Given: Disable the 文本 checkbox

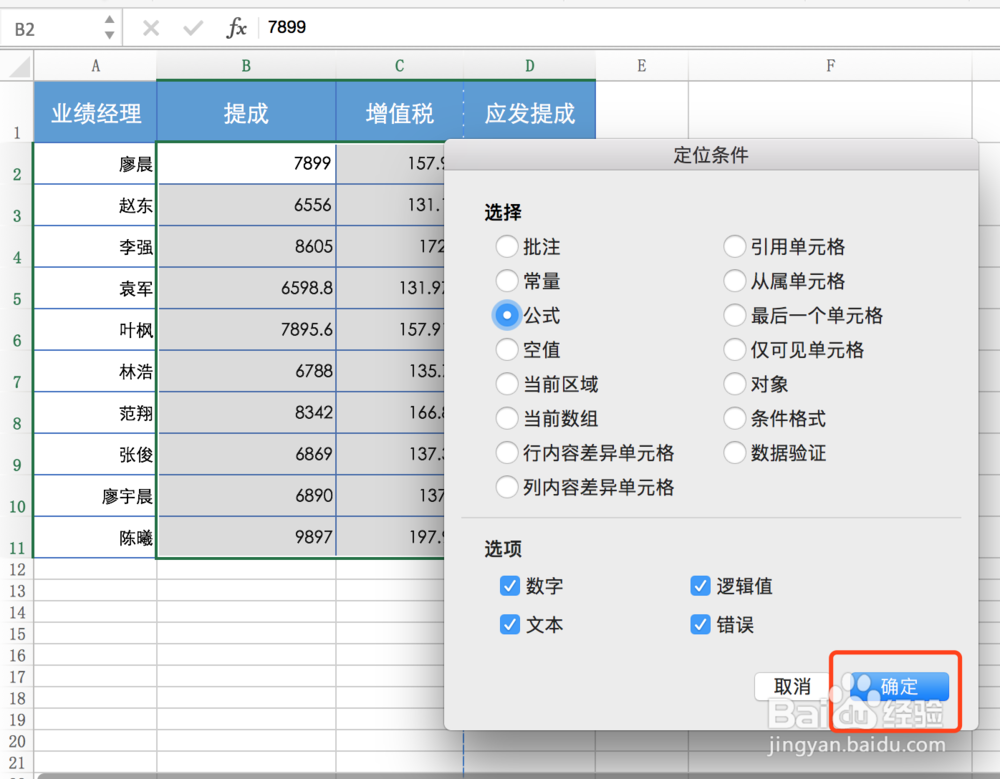Looking at the screenshot, I should (511, 624).
